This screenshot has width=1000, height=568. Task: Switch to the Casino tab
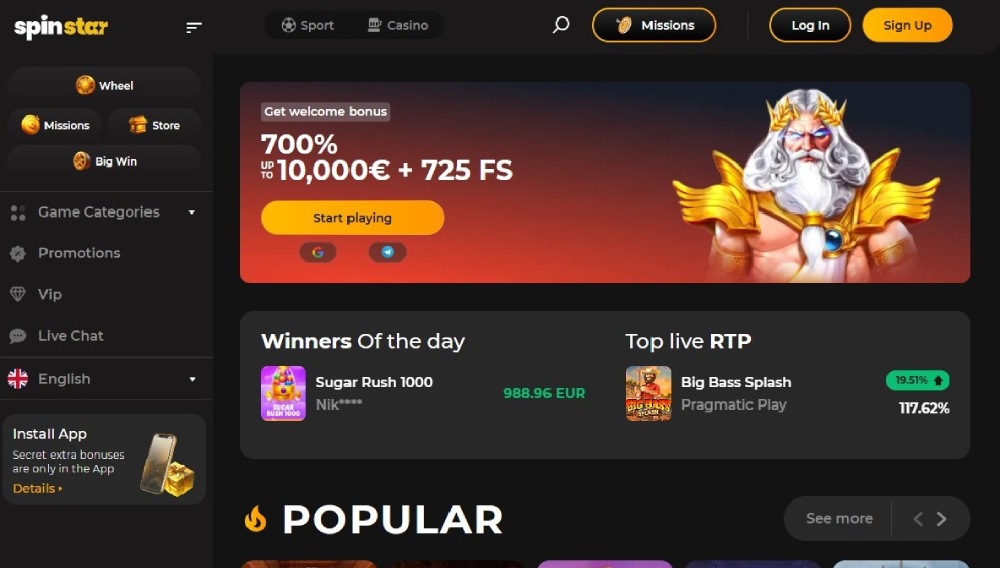[x=398, y=25]
